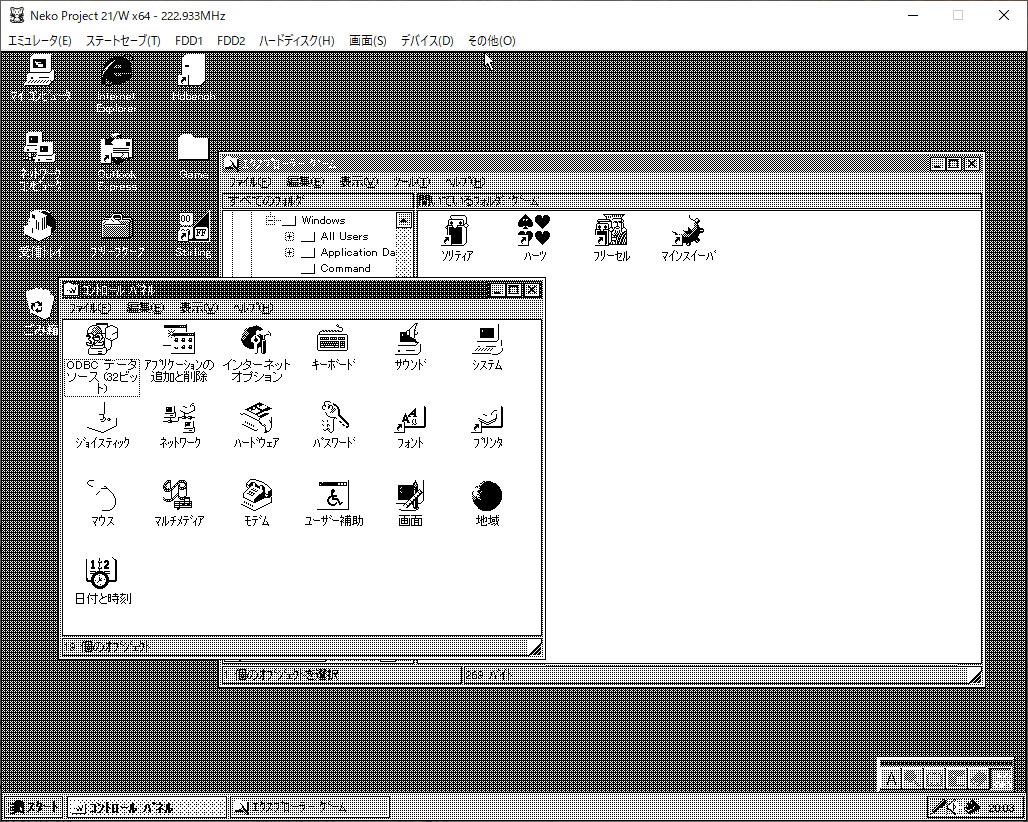Open the Control Panel ファイル(F) menu
The height and width of the screenshot is (822, 1028).
pos(90,307)
